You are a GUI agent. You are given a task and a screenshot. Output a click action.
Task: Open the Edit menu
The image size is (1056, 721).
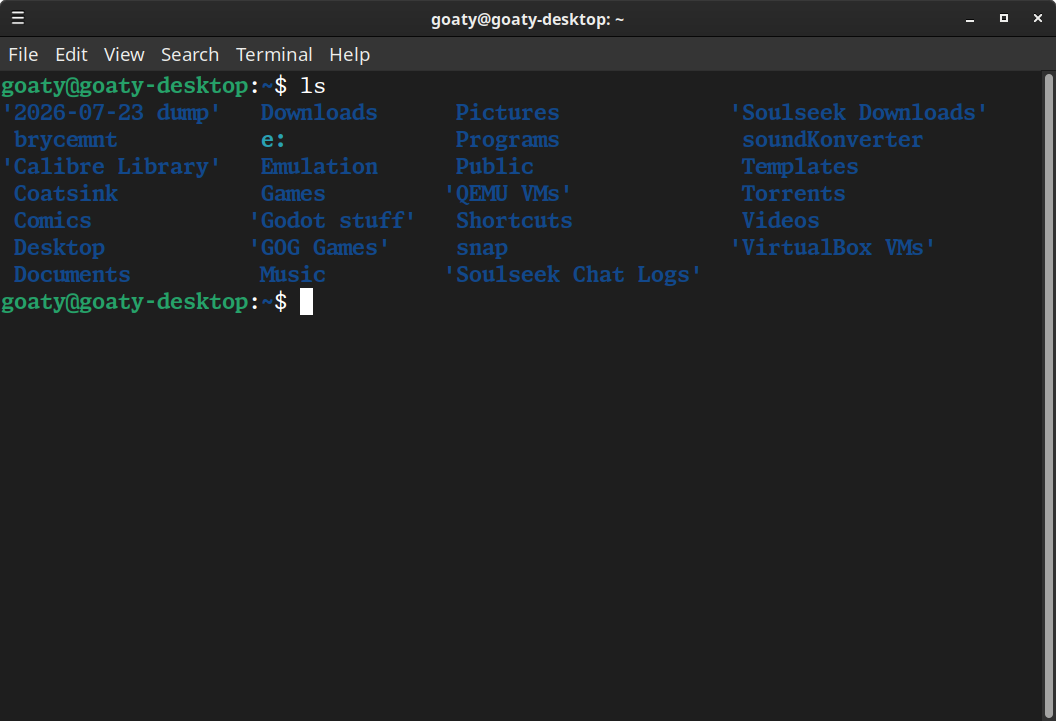(x=71, y=55)
